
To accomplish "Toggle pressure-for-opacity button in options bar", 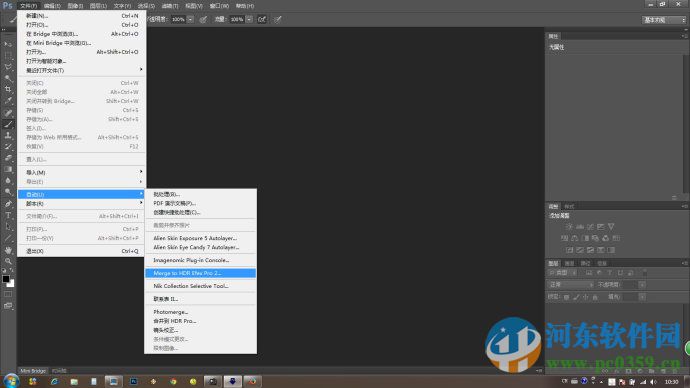I will [203, 19].
